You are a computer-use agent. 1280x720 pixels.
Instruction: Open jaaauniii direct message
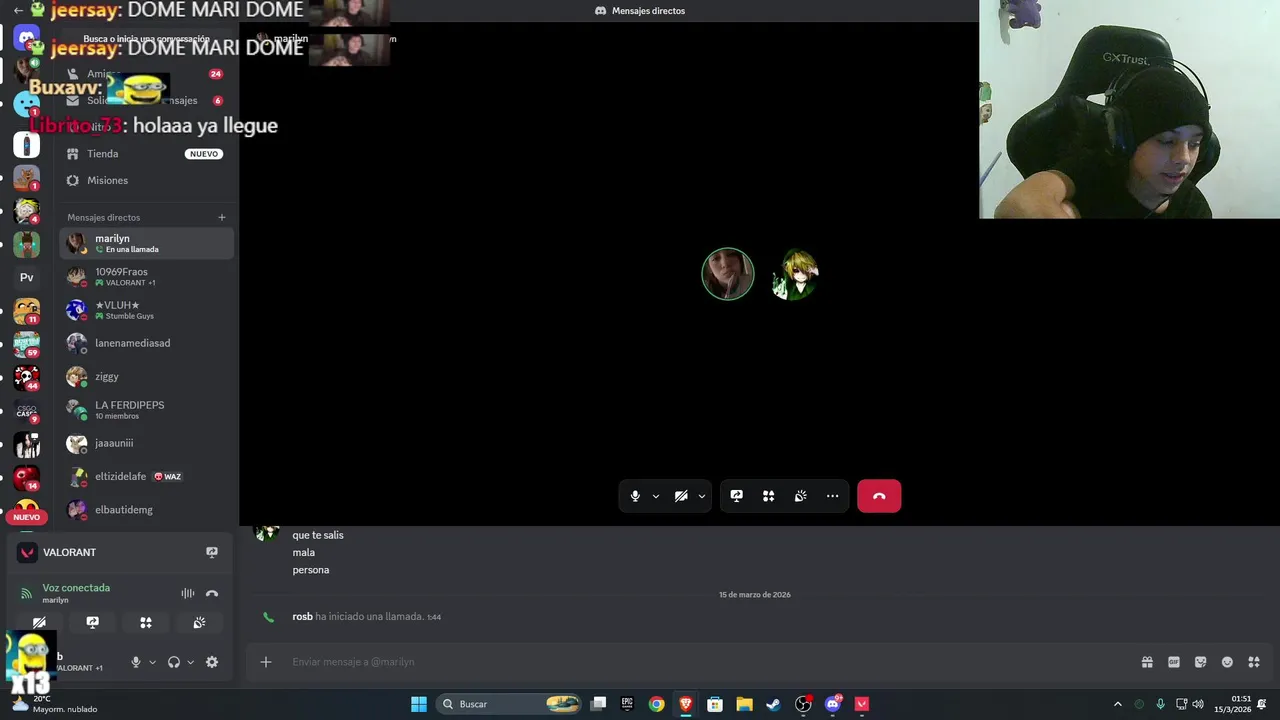[146, 443]
